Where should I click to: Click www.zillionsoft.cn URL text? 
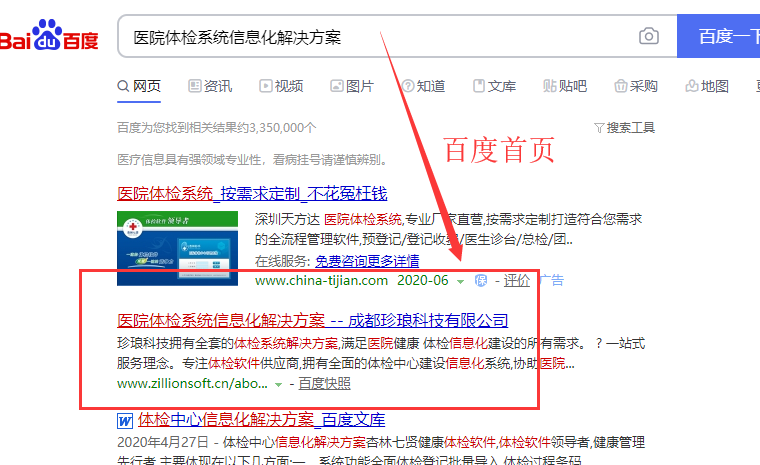[192, 384]
